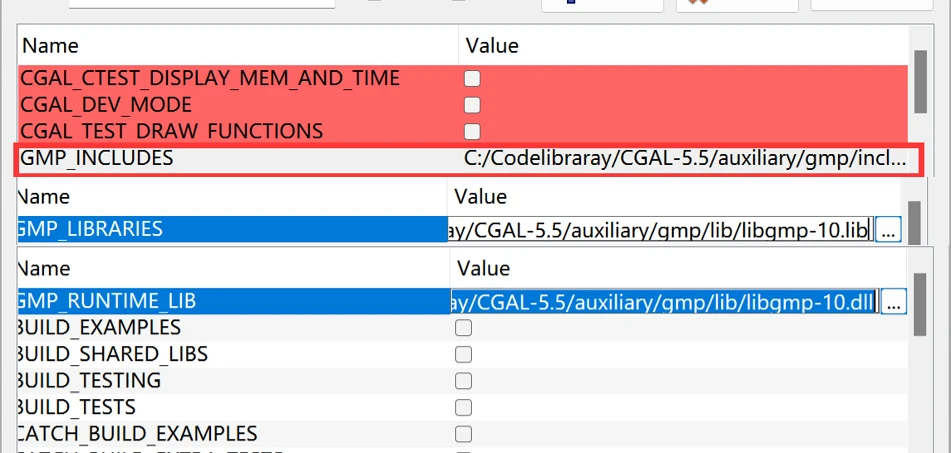Open the browse button for GMP_LIBRARIES
The image size is (951, 453).
[889, 229]
